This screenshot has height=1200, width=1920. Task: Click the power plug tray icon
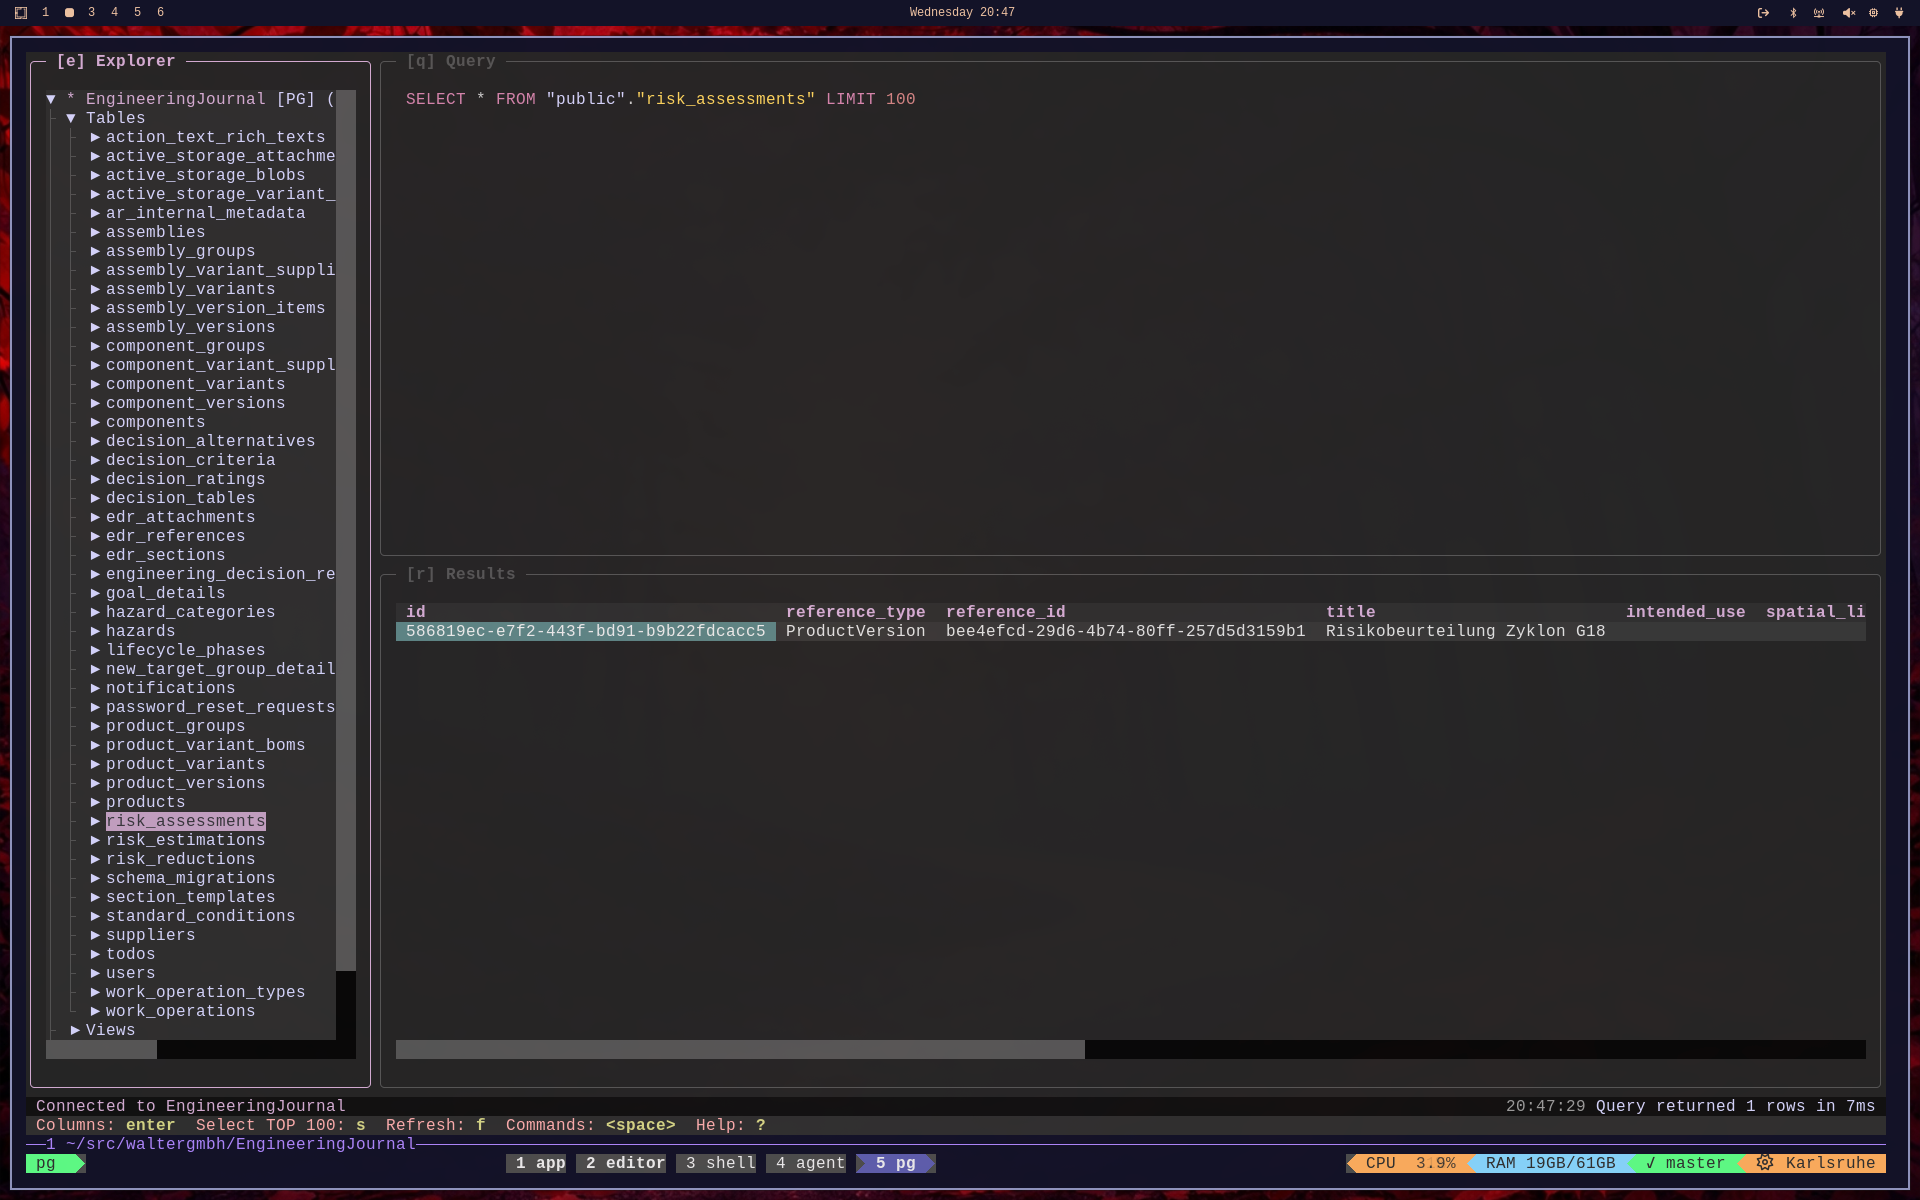click(x=1899, y=13)
